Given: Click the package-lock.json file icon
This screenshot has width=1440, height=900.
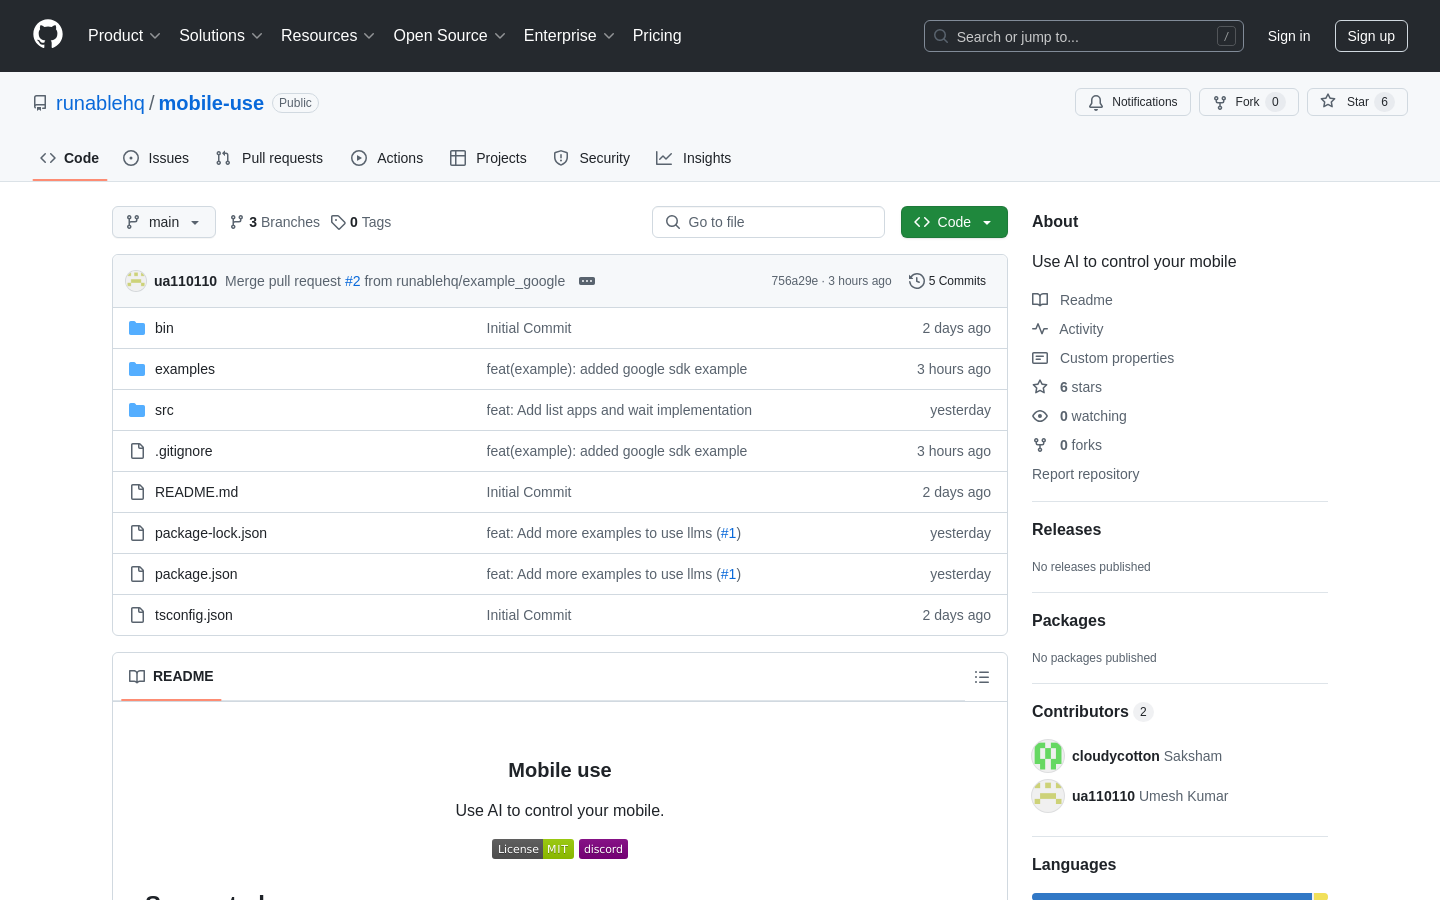Looking at the screenshot, I should (x=137, y=533).
